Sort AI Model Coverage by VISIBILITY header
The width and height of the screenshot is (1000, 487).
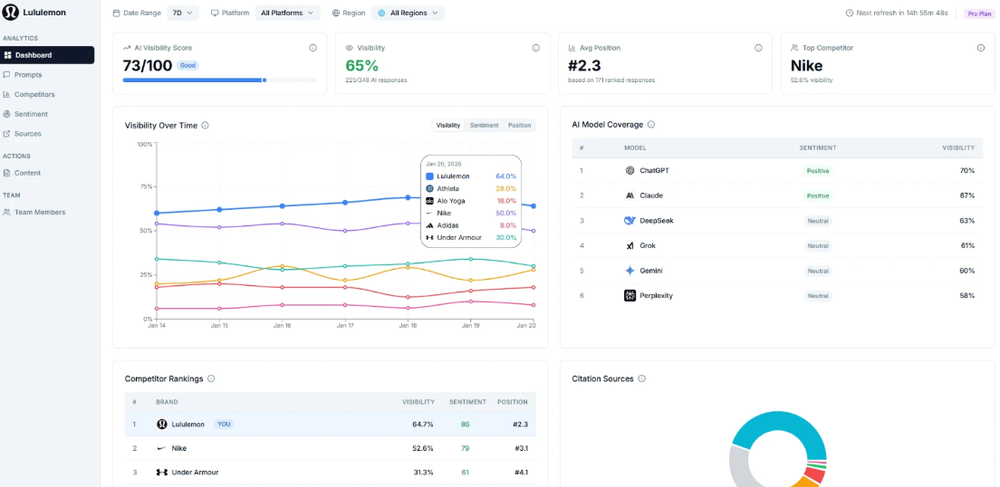(959, 148)
